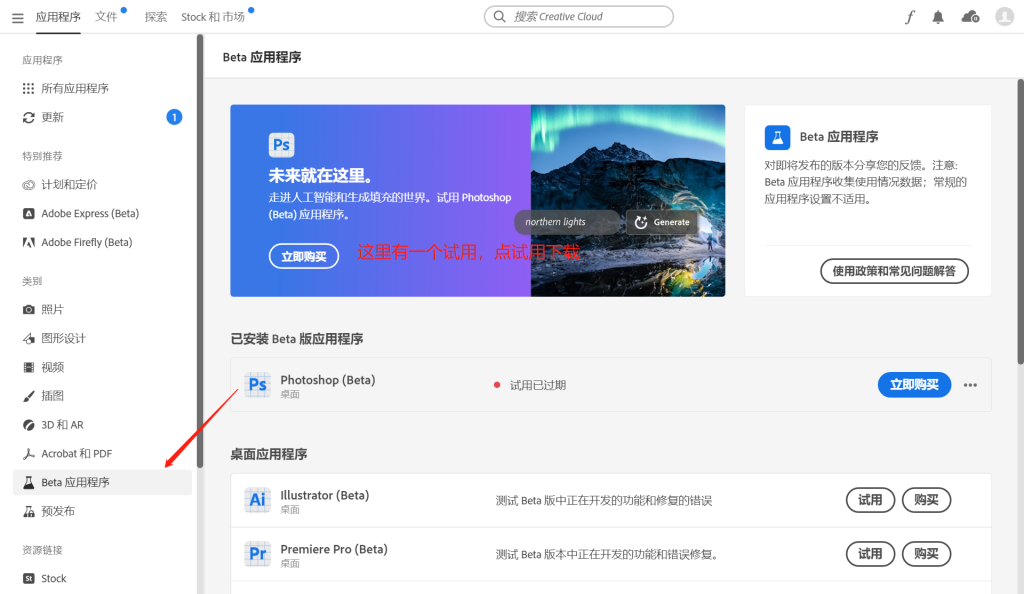This screenshot has width=1024, height=594.
Task: Open 使用政策和常见问题解答
Action: pyautogui.click(x=895, y=270)
